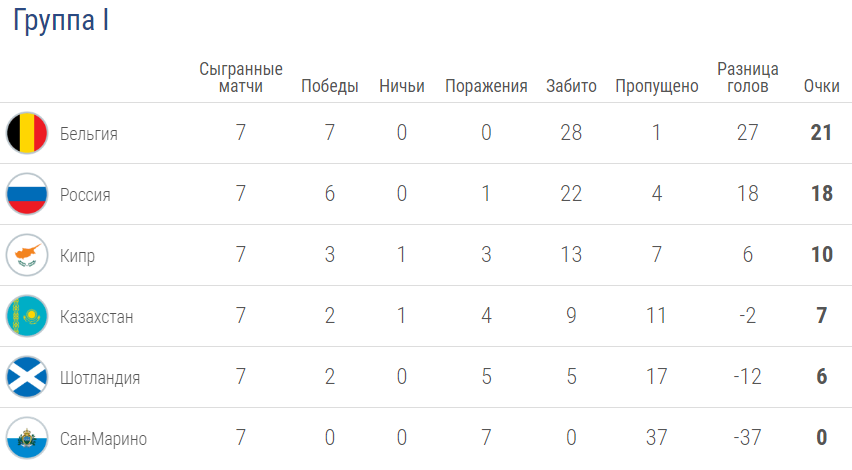Click the Сыгранные матчи column header
This screenshot has width=852, height=470.
click(241, 77)
